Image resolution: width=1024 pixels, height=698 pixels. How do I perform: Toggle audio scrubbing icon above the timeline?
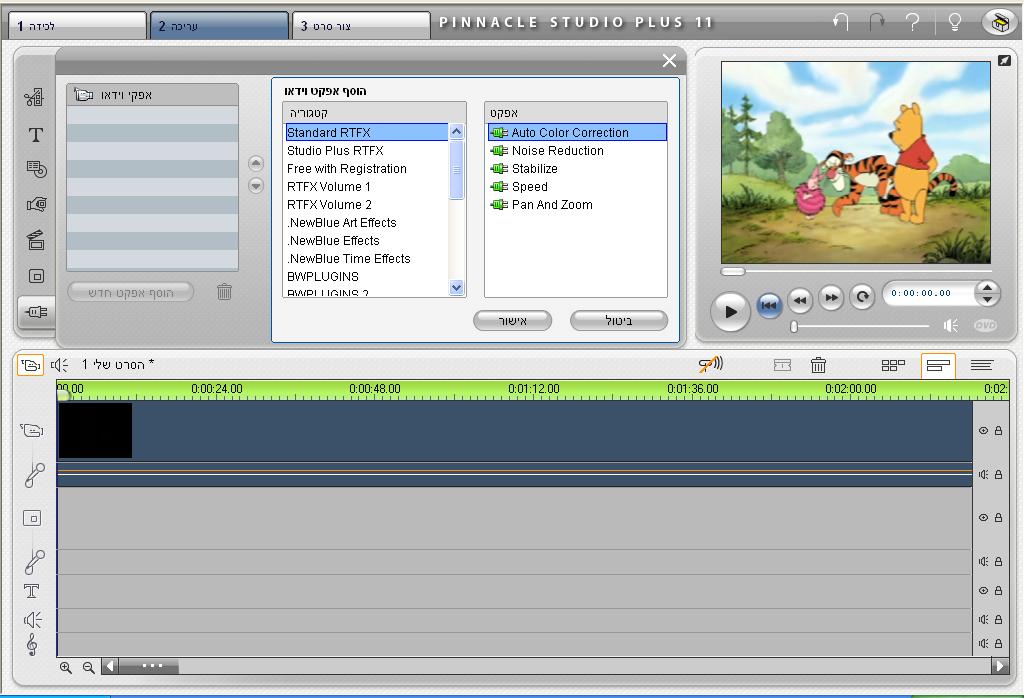[x=711, y=364]
